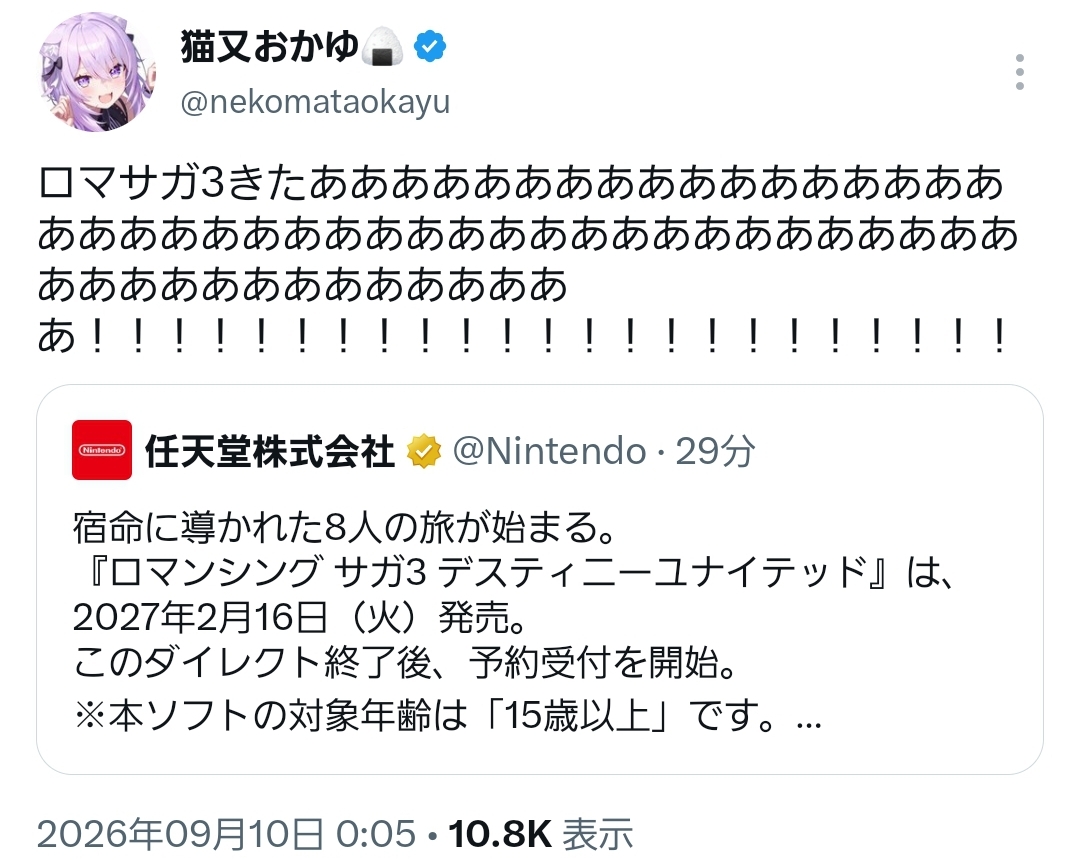
Task: Click the 宿命に導かれた8人の旅 line in the quote
Action: tap(344, 527)
